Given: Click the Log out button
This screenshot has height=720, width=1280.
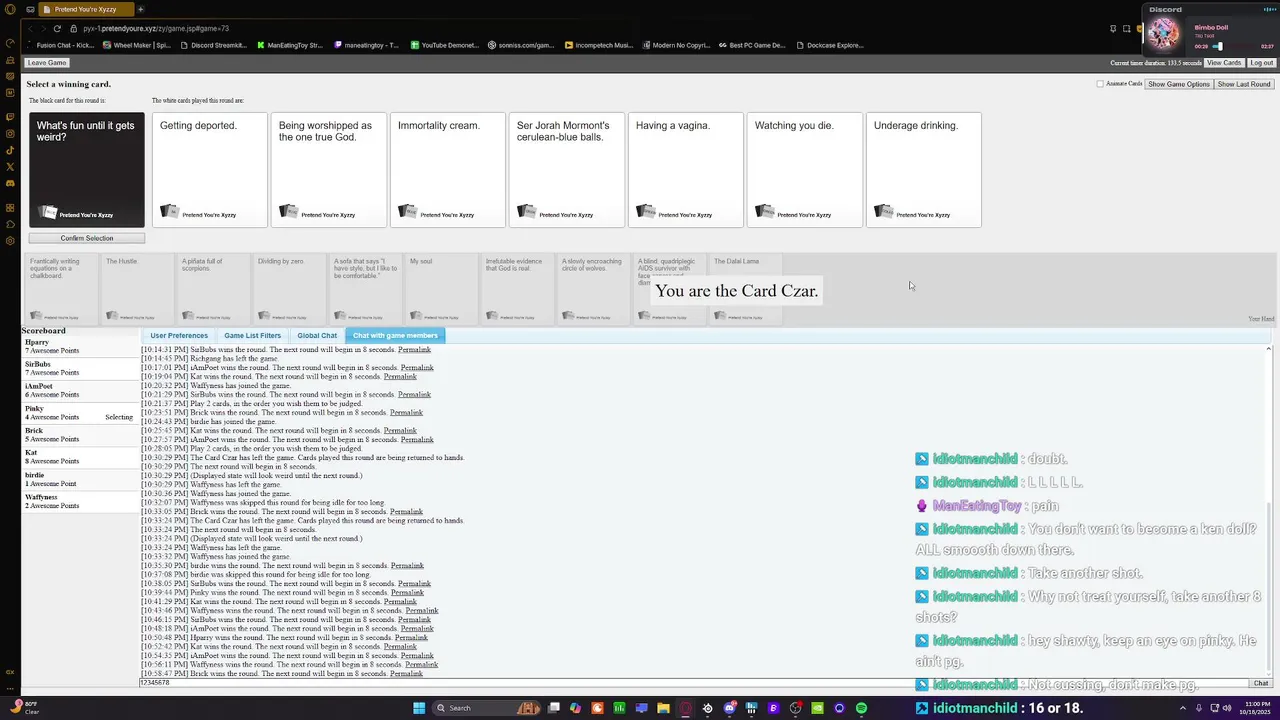Looking at the screenshot, I should [x=1262, y=63].
